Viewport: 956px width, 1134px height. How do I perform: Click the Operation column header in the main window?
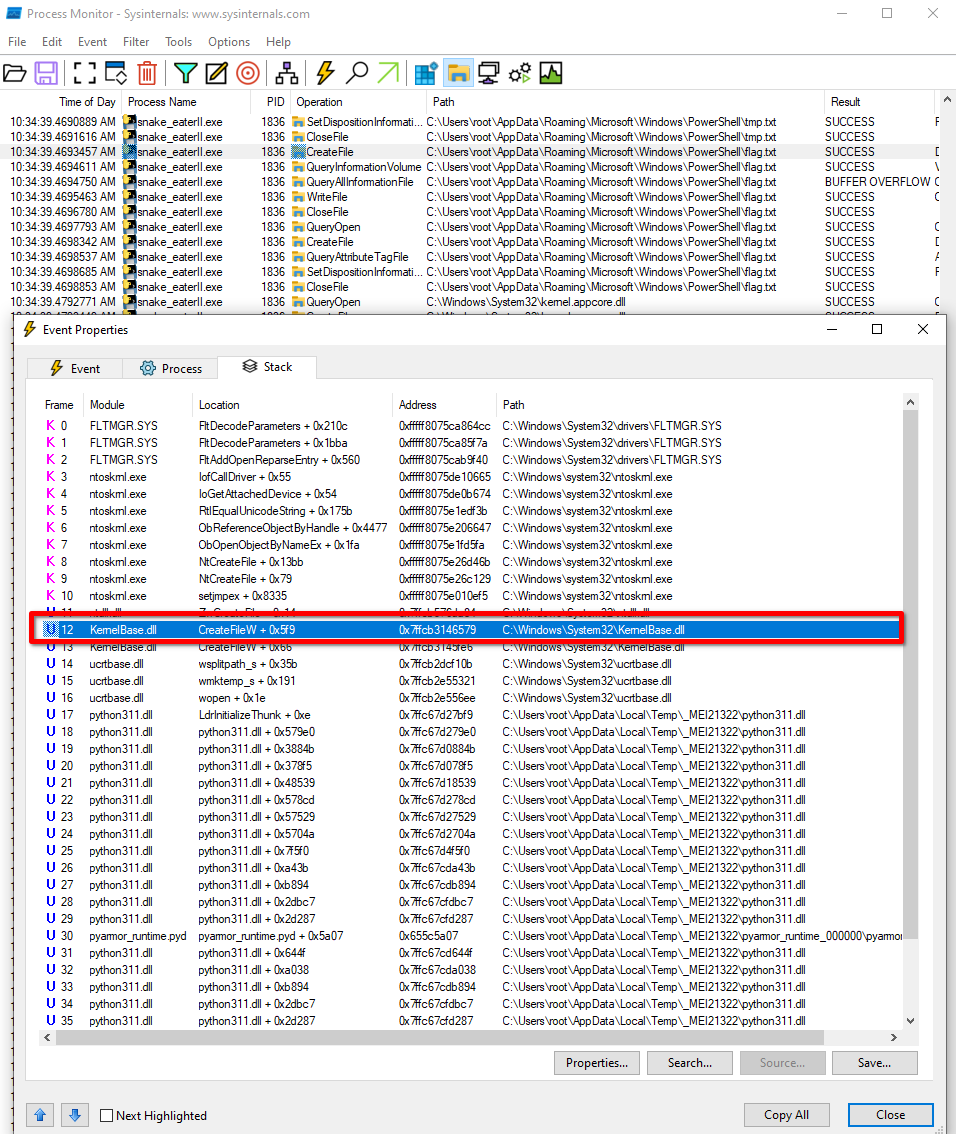[358, 102]
